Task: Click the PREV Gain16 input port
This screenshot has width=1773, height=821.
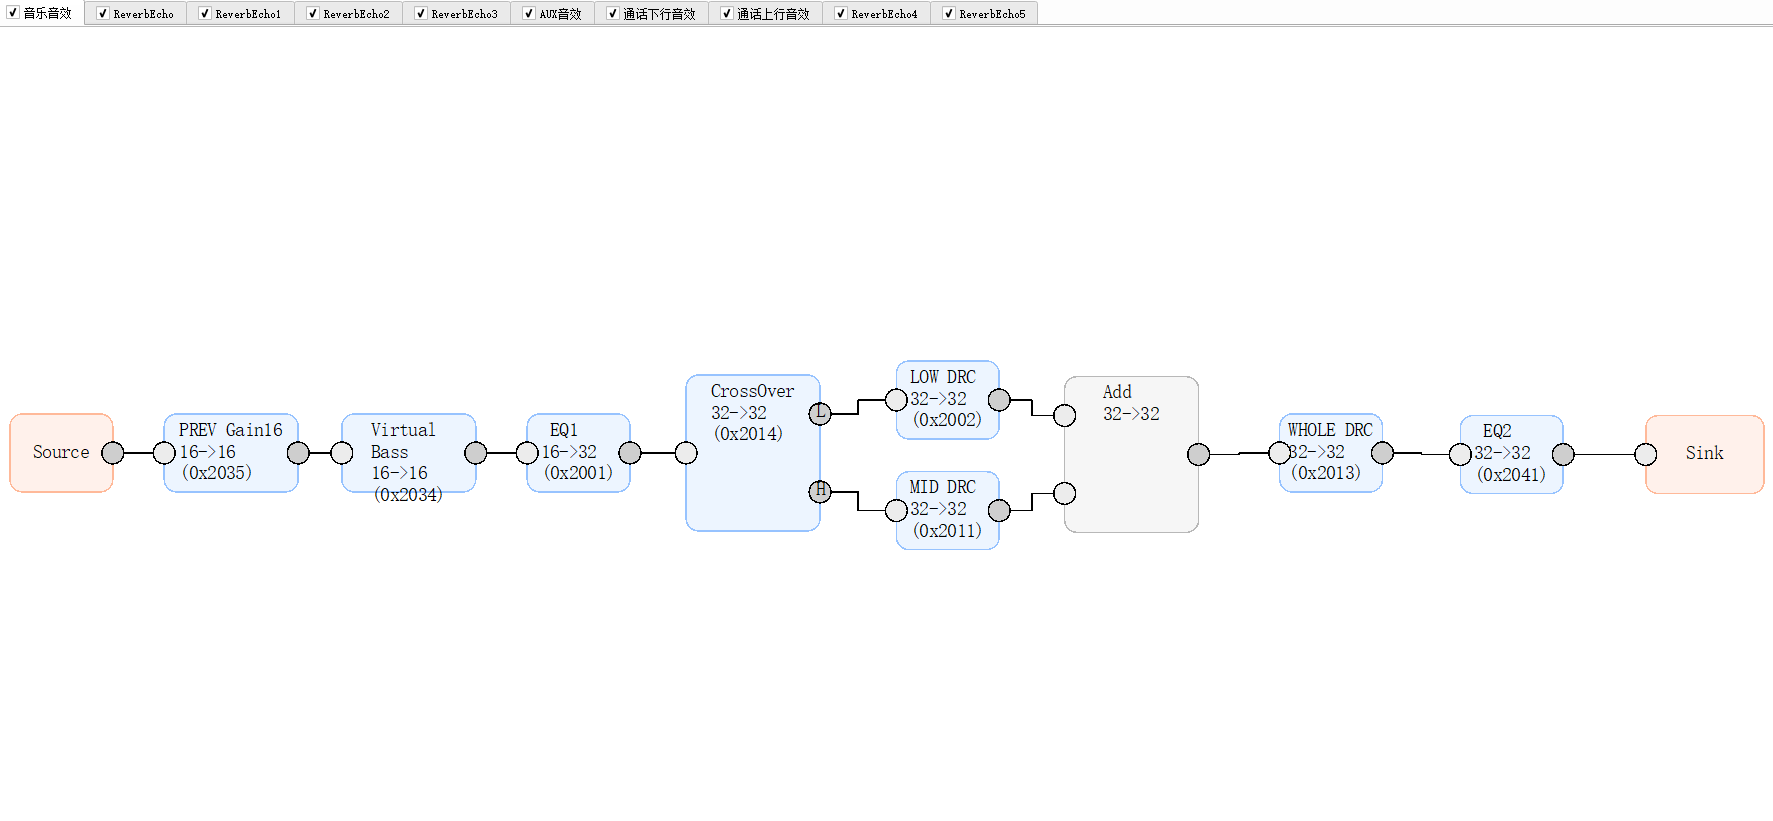Action: coord(164,453)
